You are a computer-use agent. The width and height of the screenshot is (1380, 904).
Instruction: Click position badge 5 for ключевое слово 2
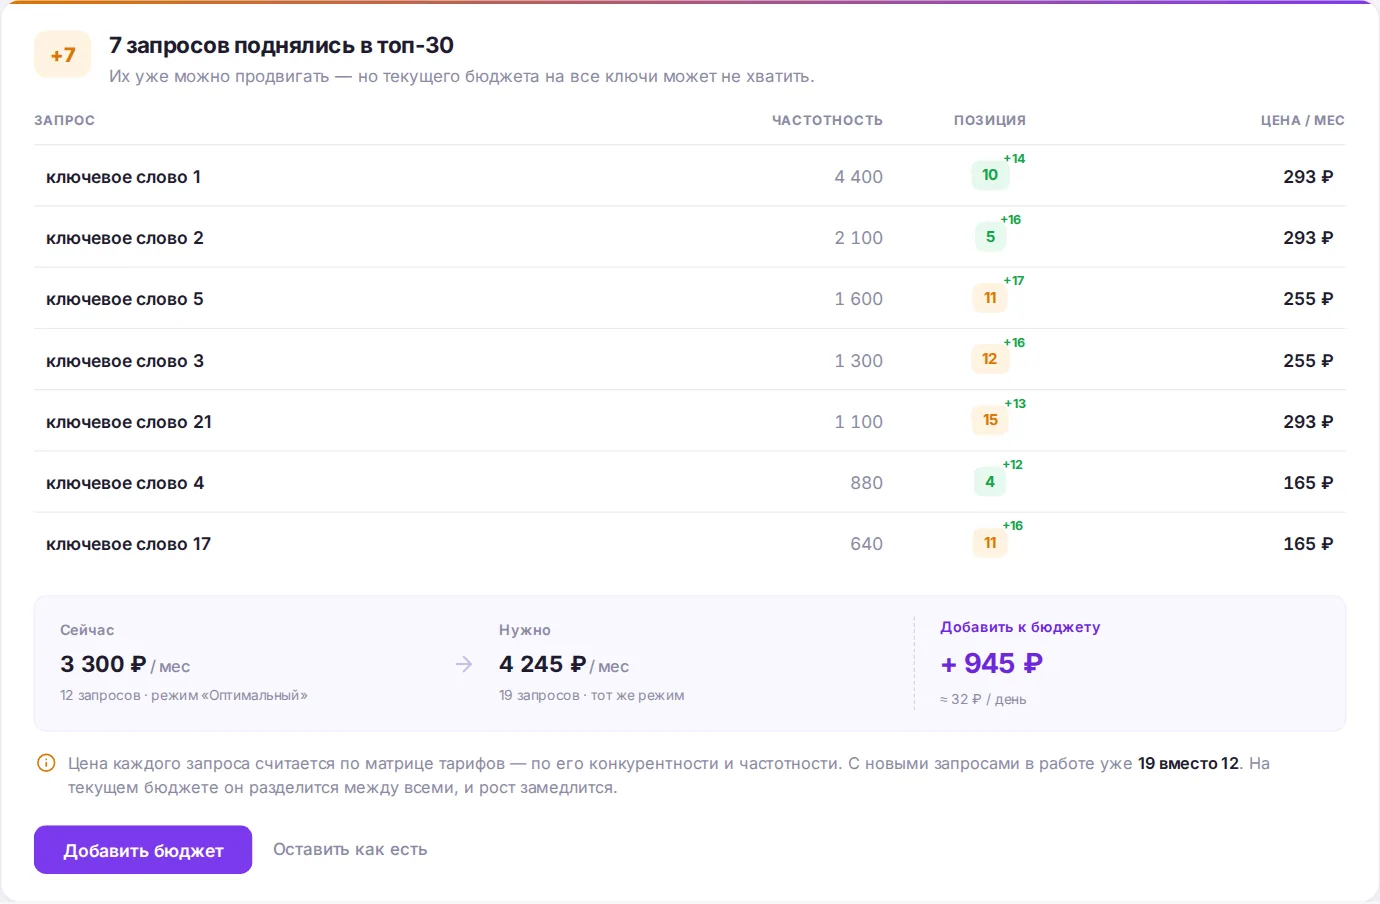coord(990,237)
